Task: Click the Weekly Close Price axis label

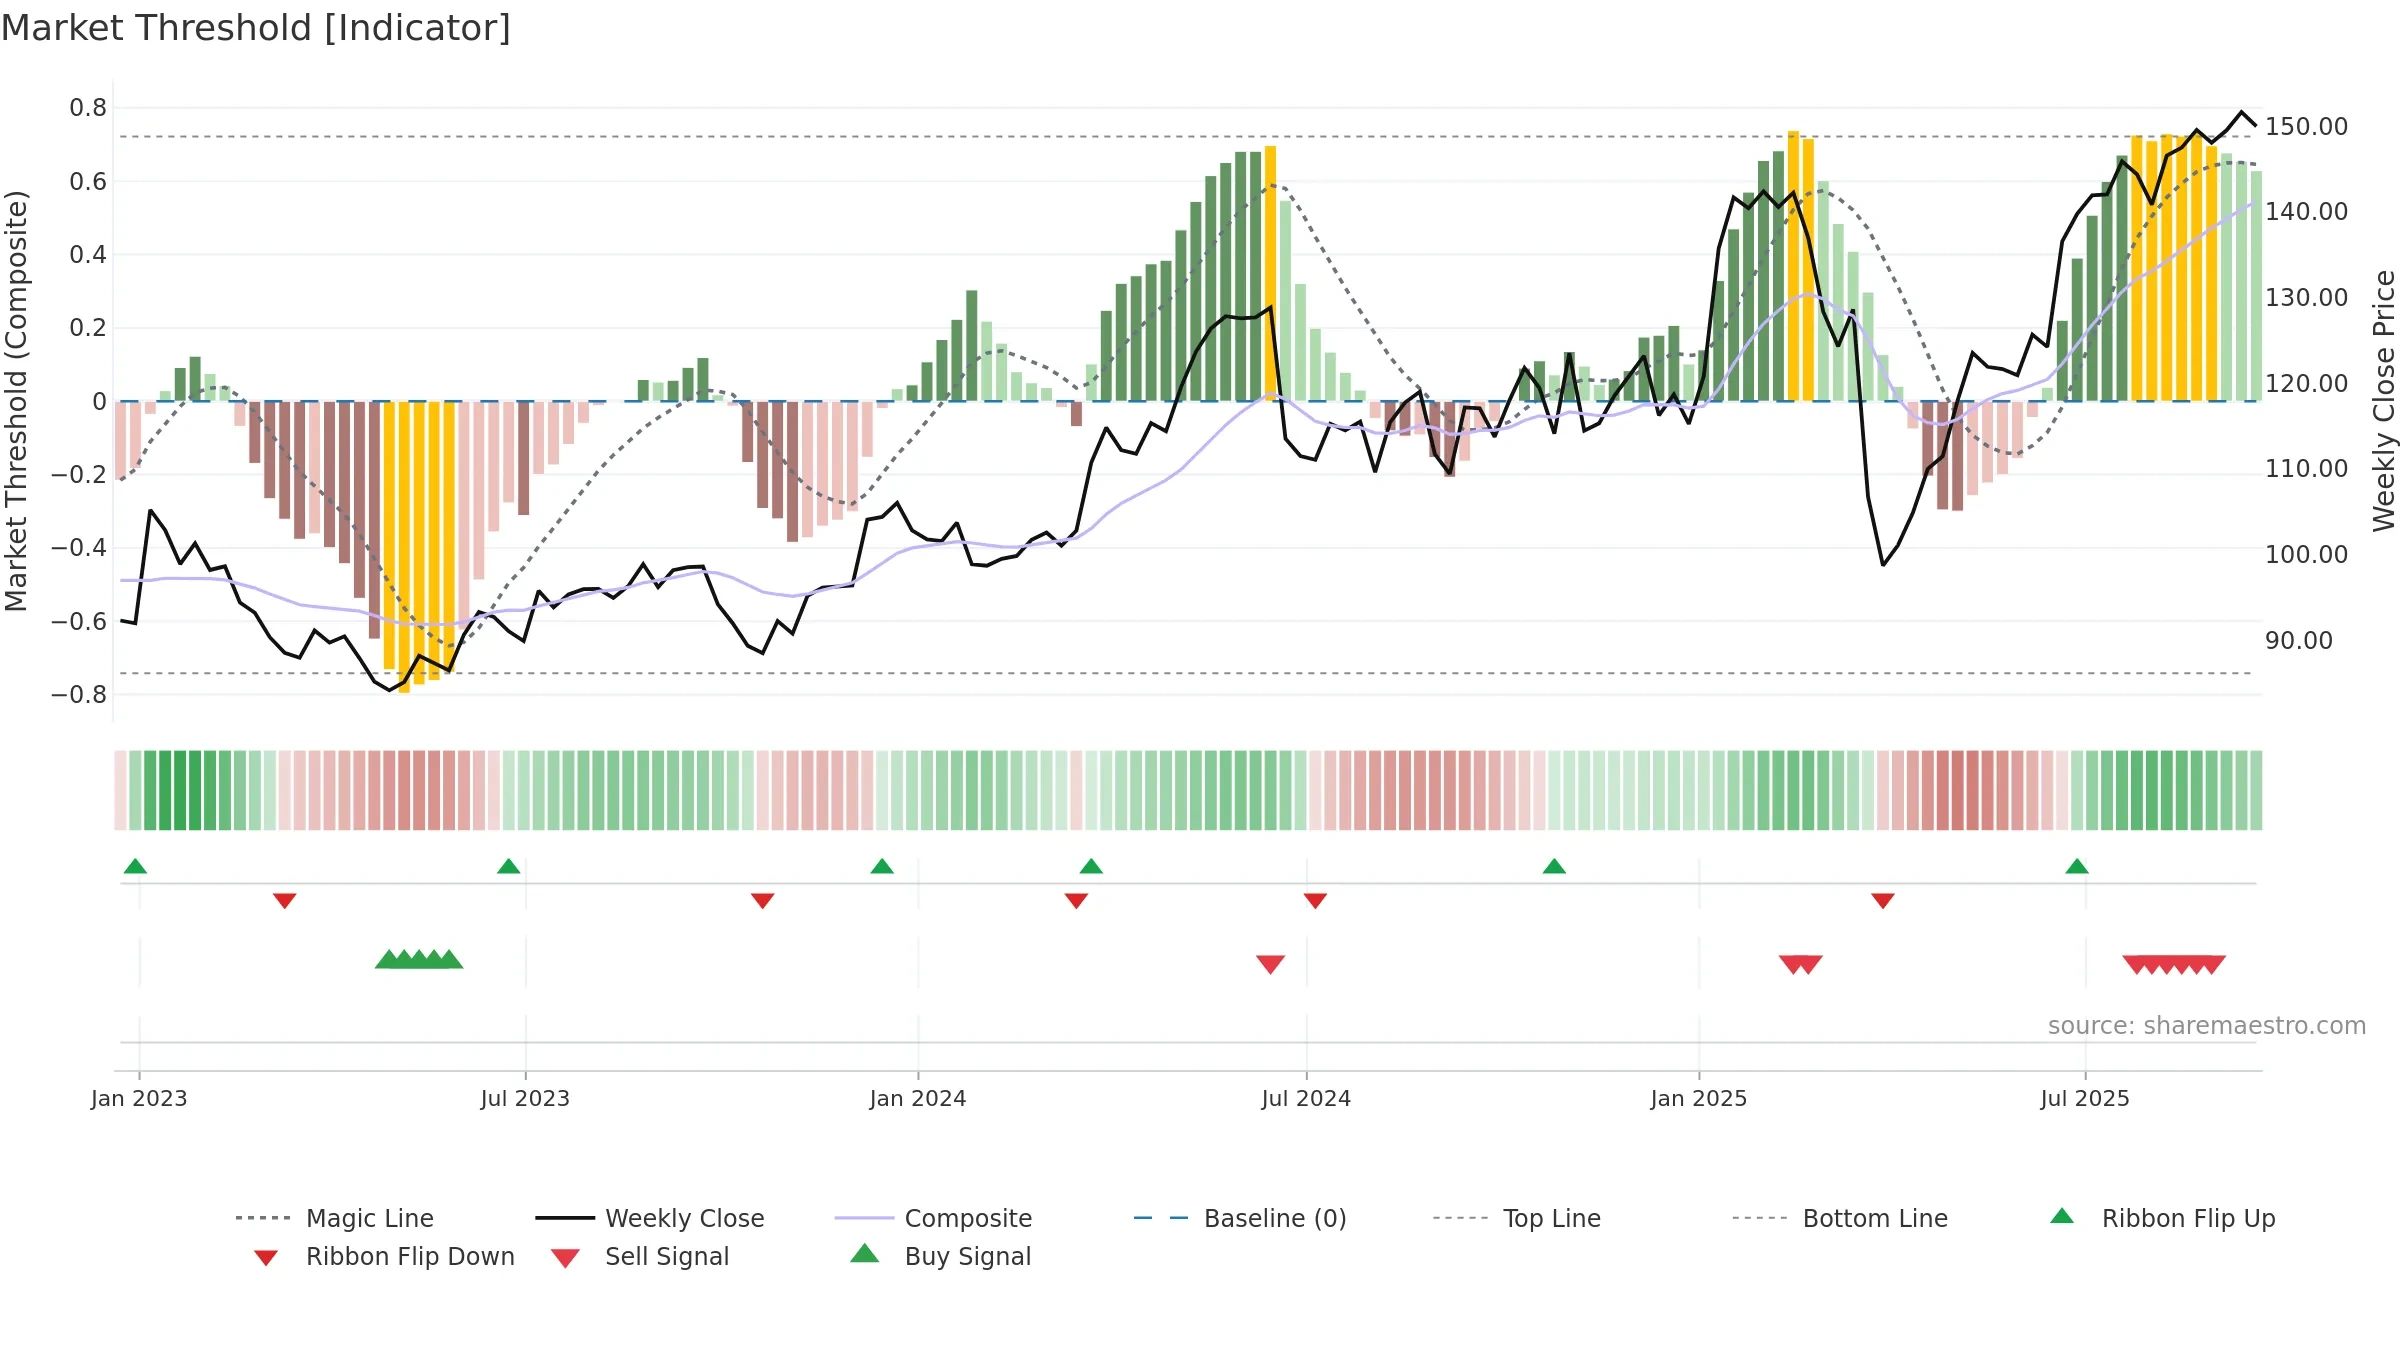Action: pyautogui.click(x=2384, y=401)
